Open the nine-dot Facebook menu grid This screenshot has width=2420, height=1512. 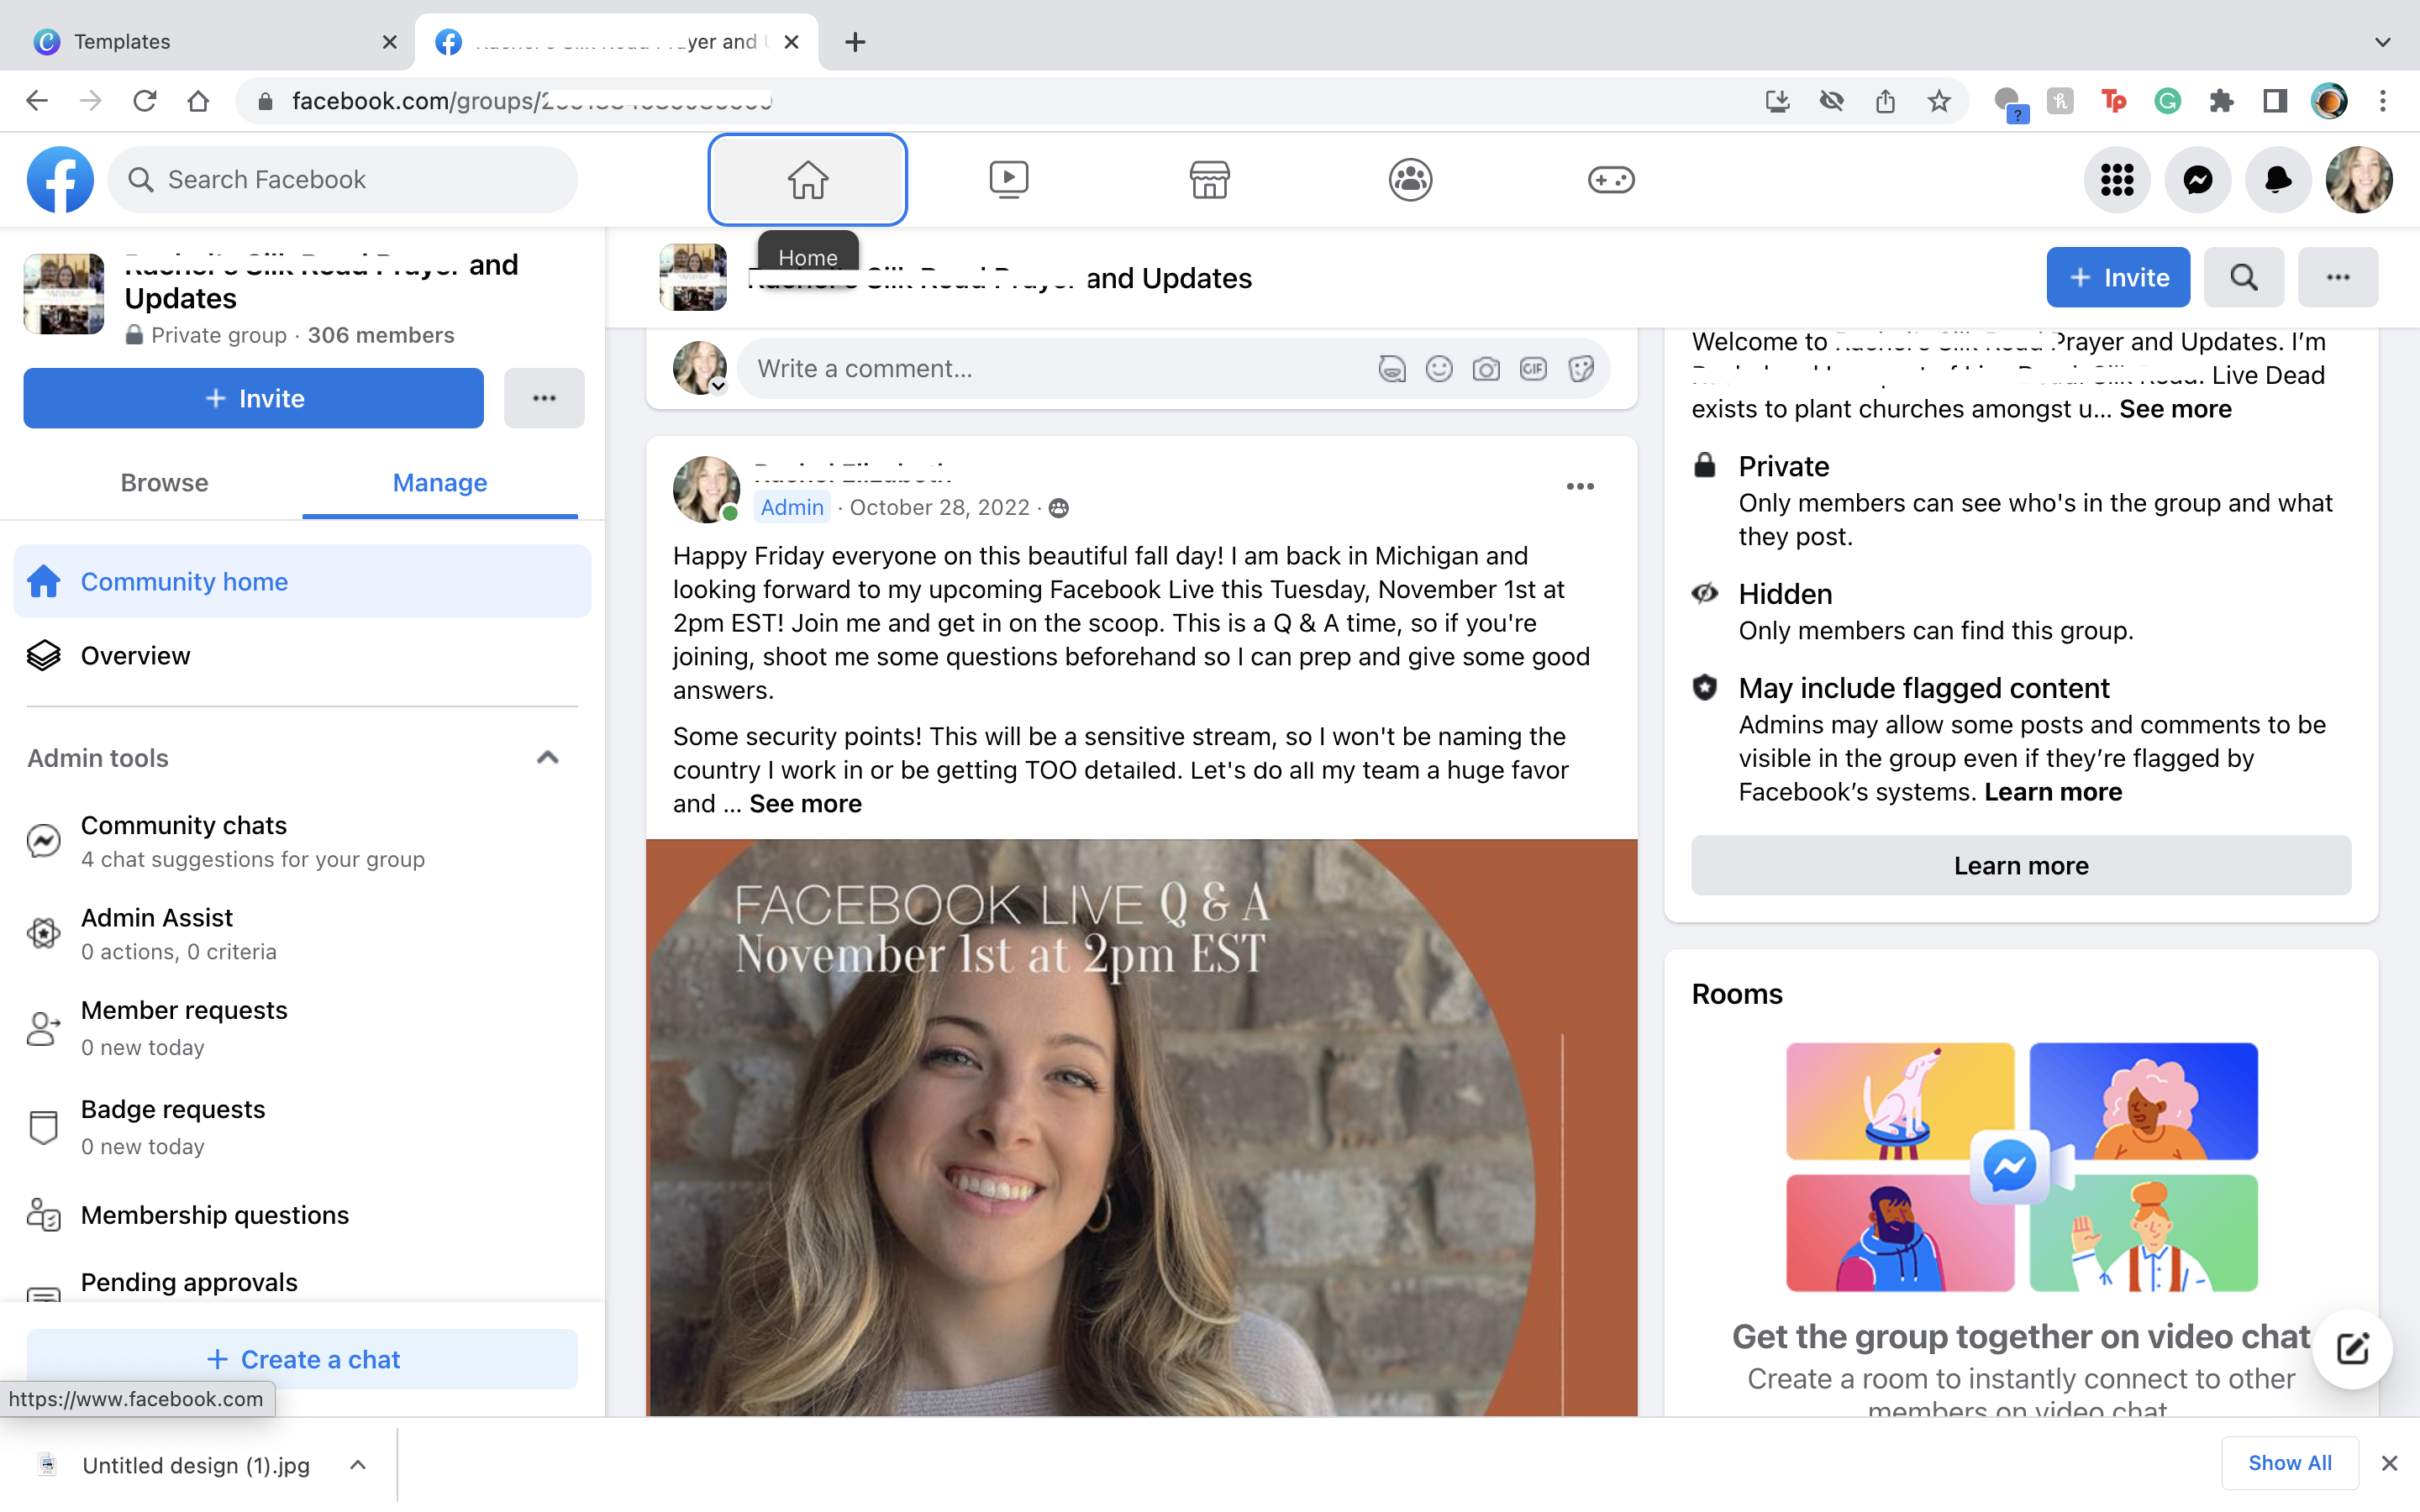click(x=2116, y=180)
